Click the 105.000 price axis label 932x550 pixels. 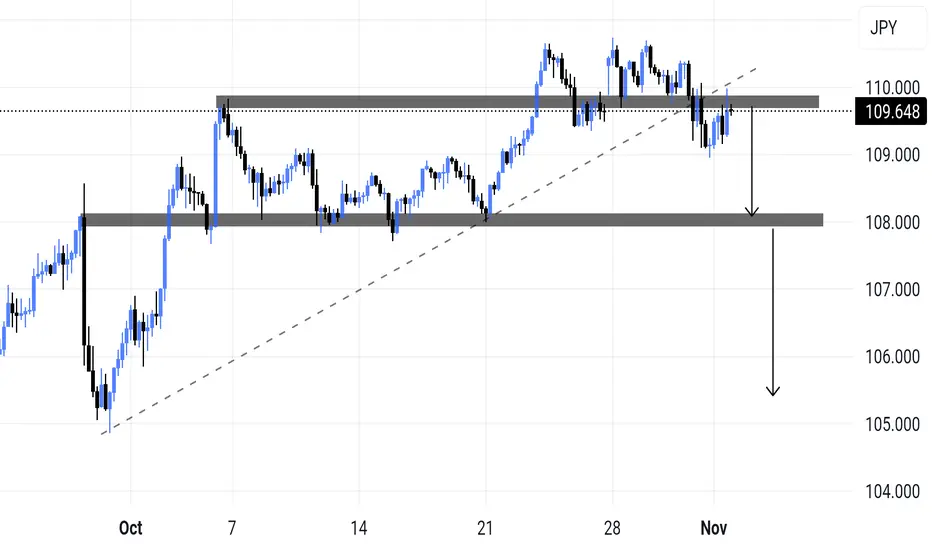click(x=893, y=425)
